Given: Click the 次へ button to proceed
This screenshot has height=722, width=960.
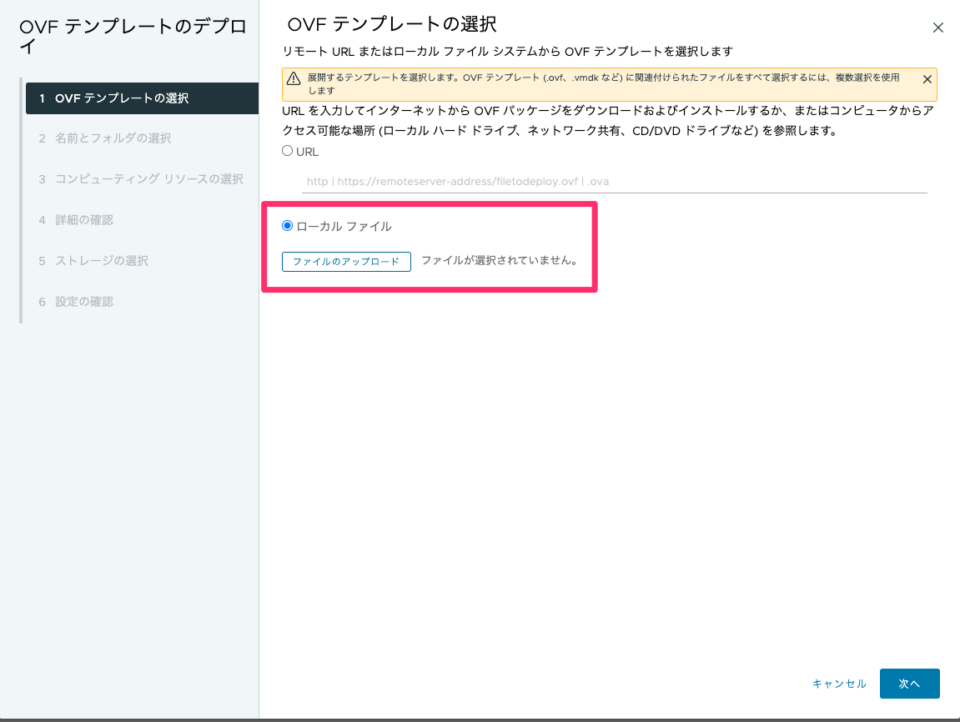Looking at the screenshot, I should [x=909, y=683].
